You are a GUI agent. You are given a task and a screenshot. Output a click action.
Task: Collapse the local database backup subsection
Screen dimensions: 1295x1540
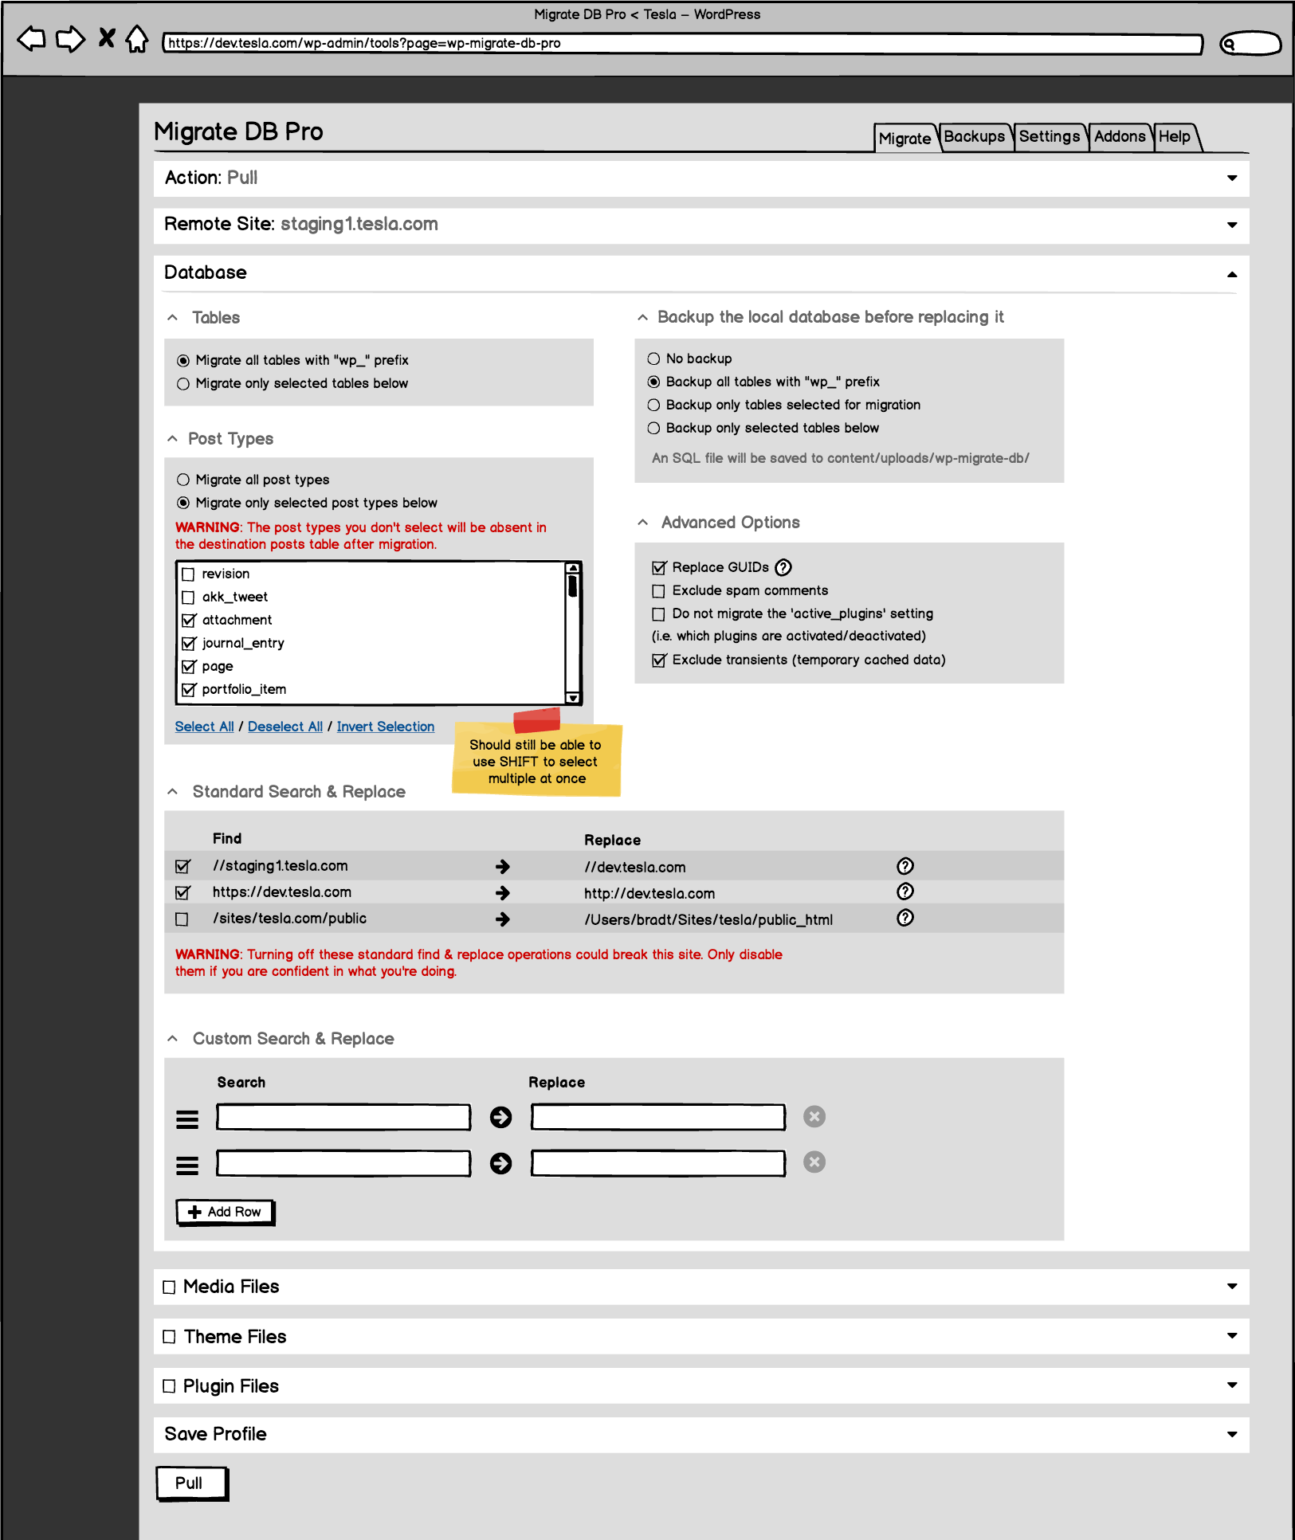point(643,317)
